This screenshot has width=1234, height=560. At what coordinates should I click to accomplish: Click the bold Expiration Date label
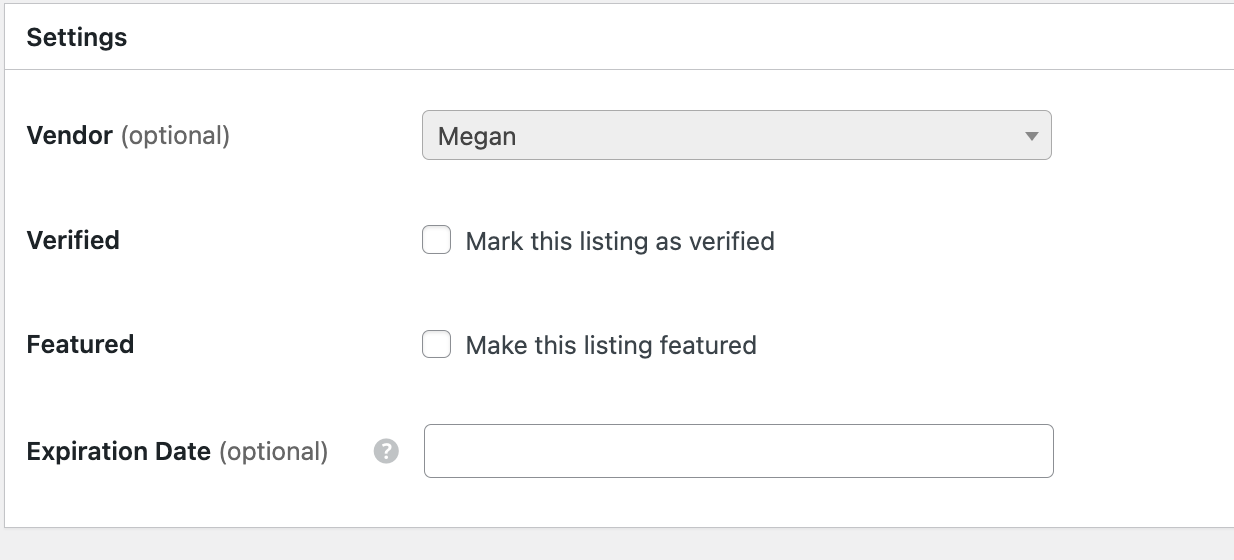[119, 451]
